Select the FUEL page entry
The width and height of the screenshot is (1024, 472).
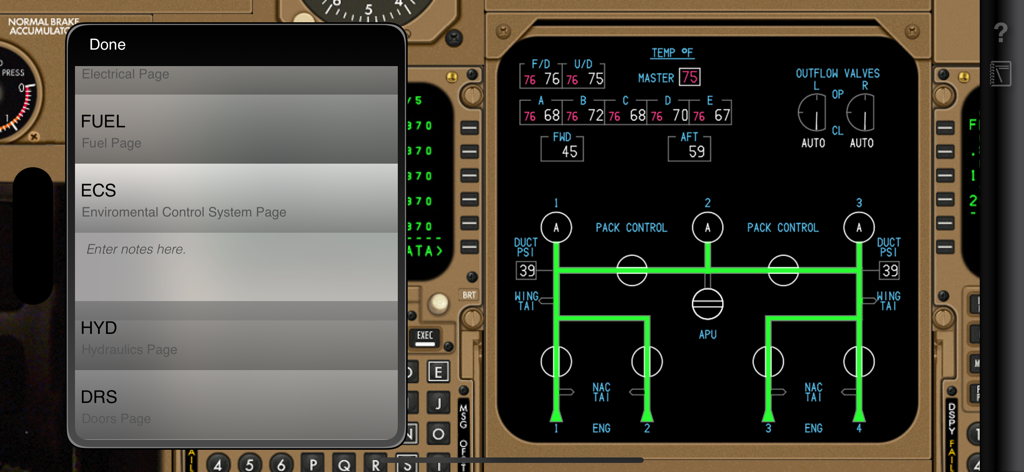[x=236, y=129]
